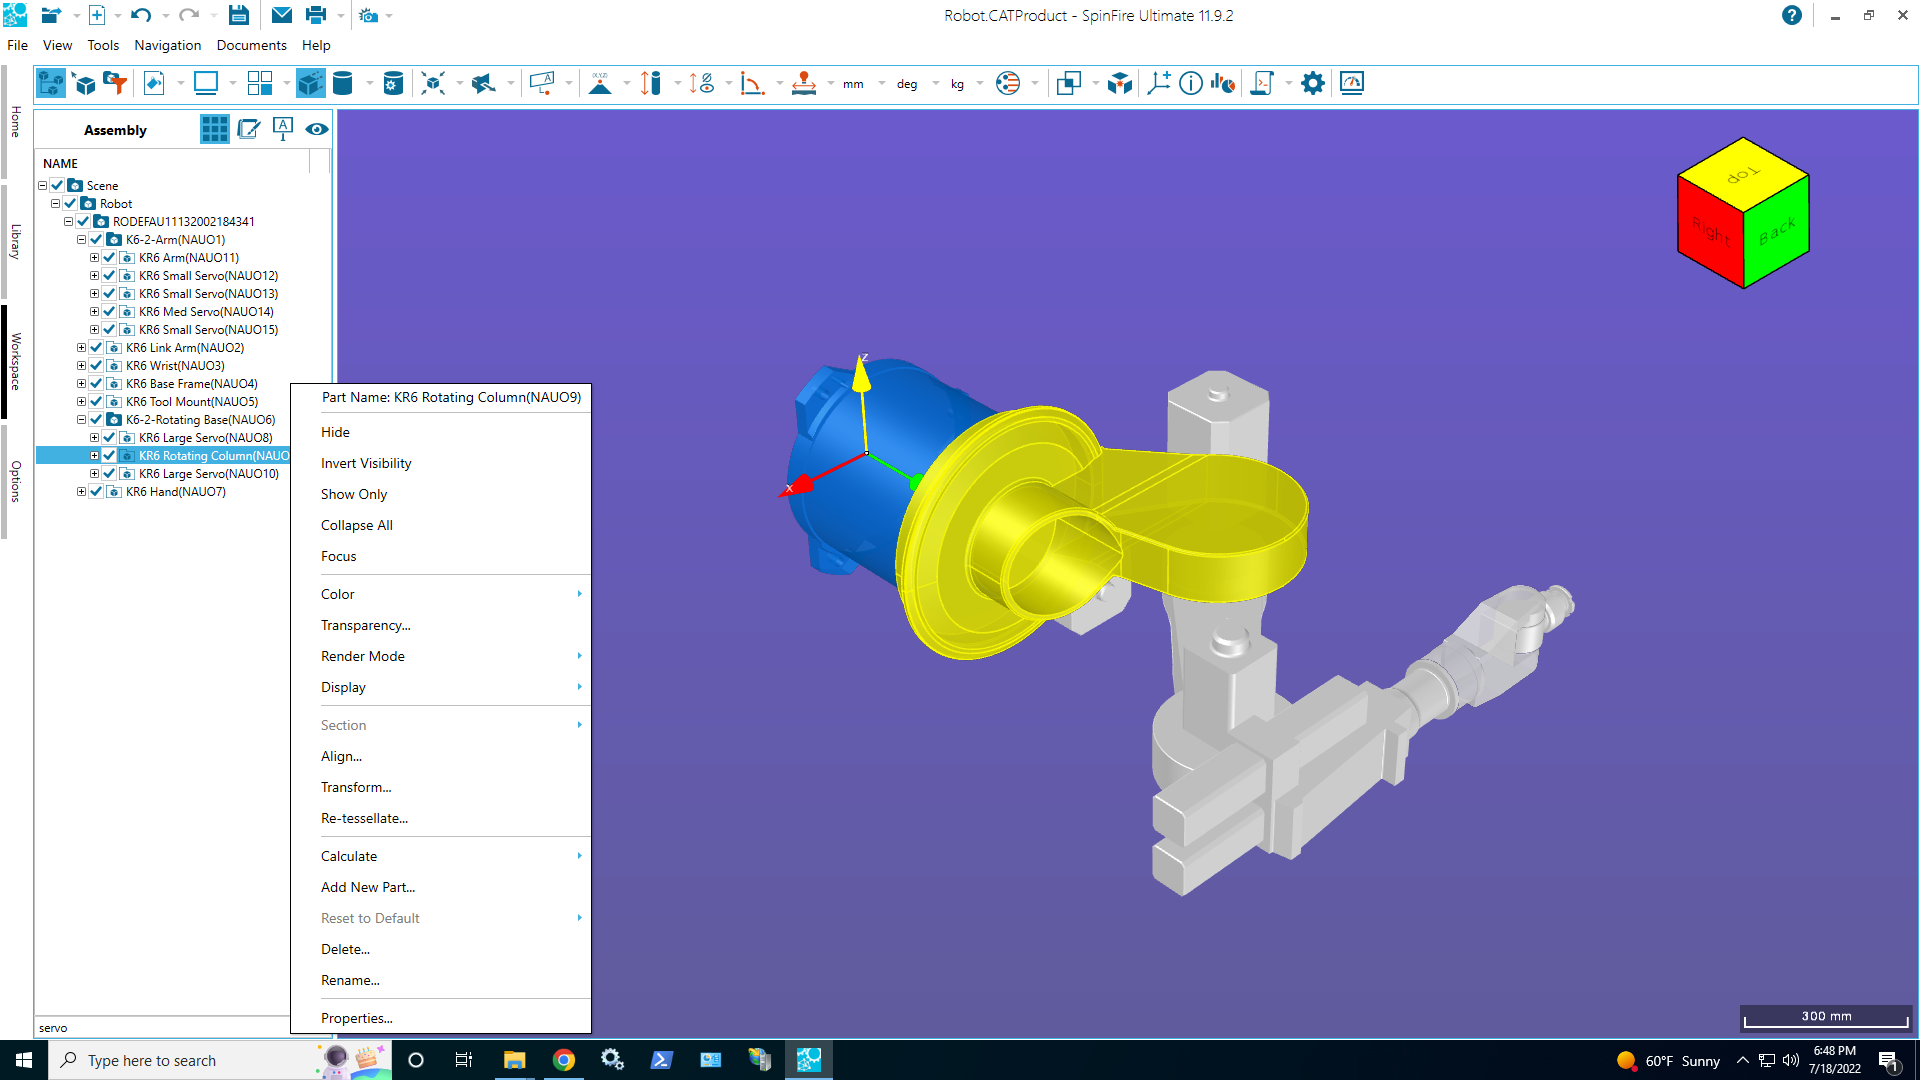Switch to the Options side tab

tap(15, 481)
